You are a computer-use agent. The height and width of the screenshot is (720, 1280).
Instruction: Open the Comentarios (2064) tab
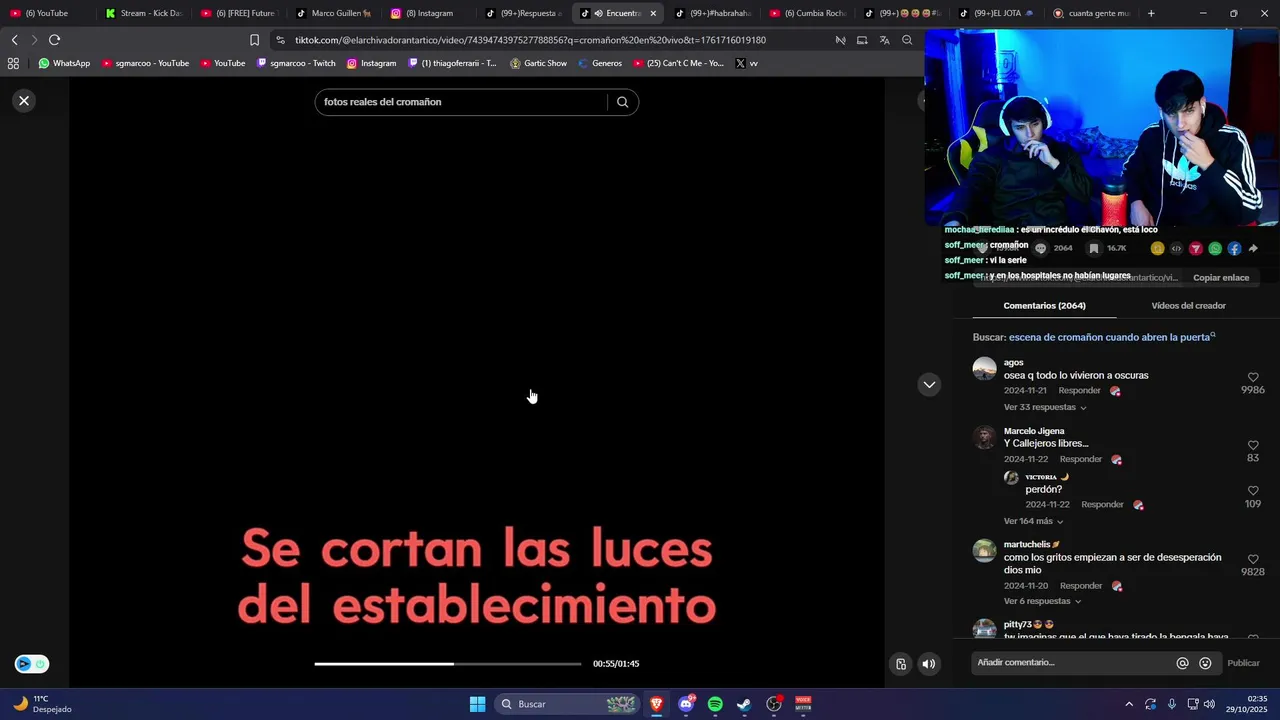(x=1044, y=306)
